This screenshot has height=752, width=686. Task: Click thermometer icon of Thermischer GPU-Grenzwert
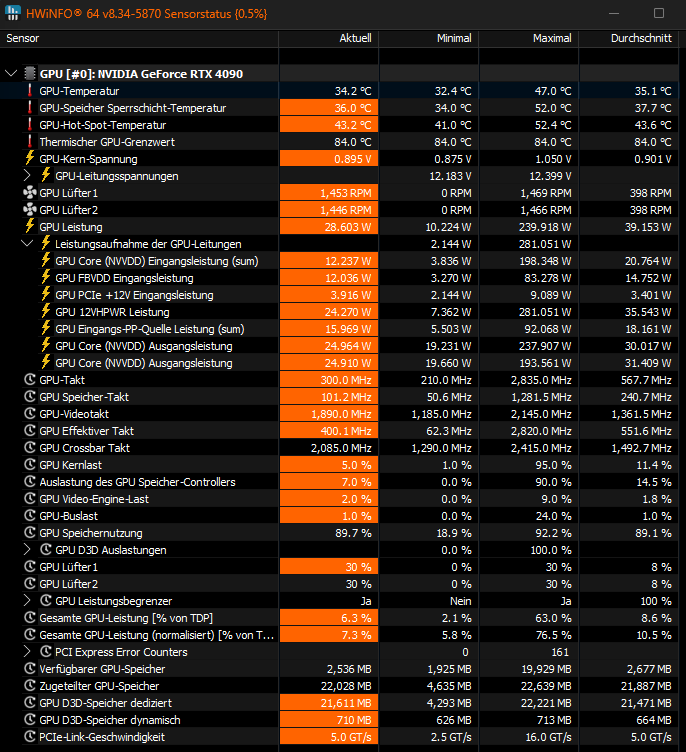point(30,141)
